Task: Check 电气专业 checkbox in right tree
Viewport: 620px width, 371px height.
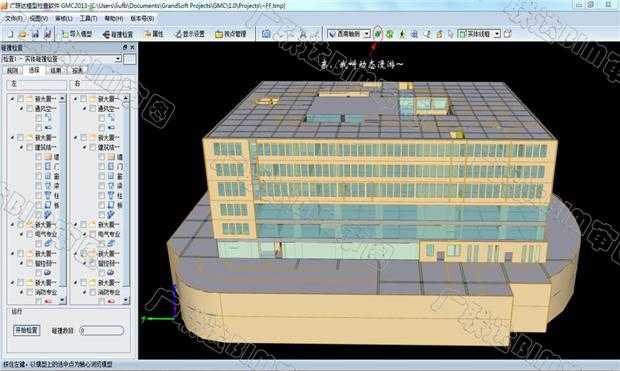Action: tap(93, 234)
